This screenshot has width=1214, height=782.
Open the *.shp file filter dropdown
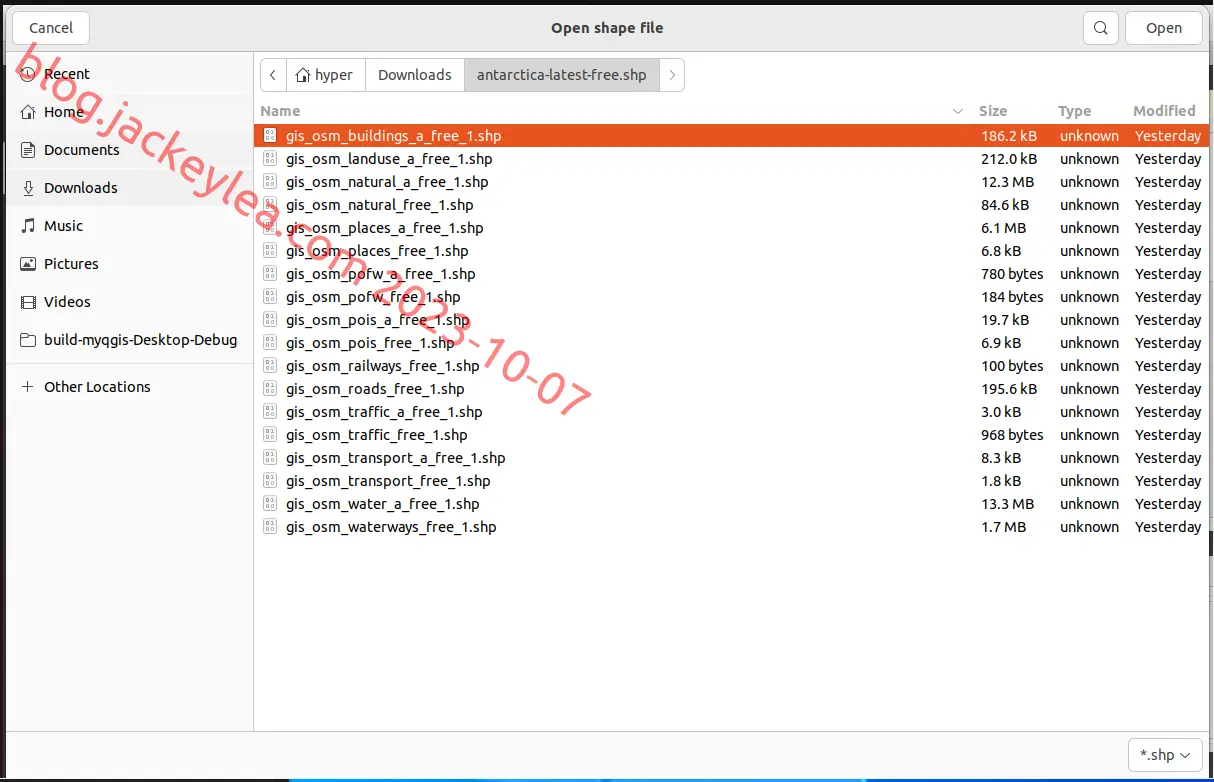pyautogui.click(x=1164, y=755)
